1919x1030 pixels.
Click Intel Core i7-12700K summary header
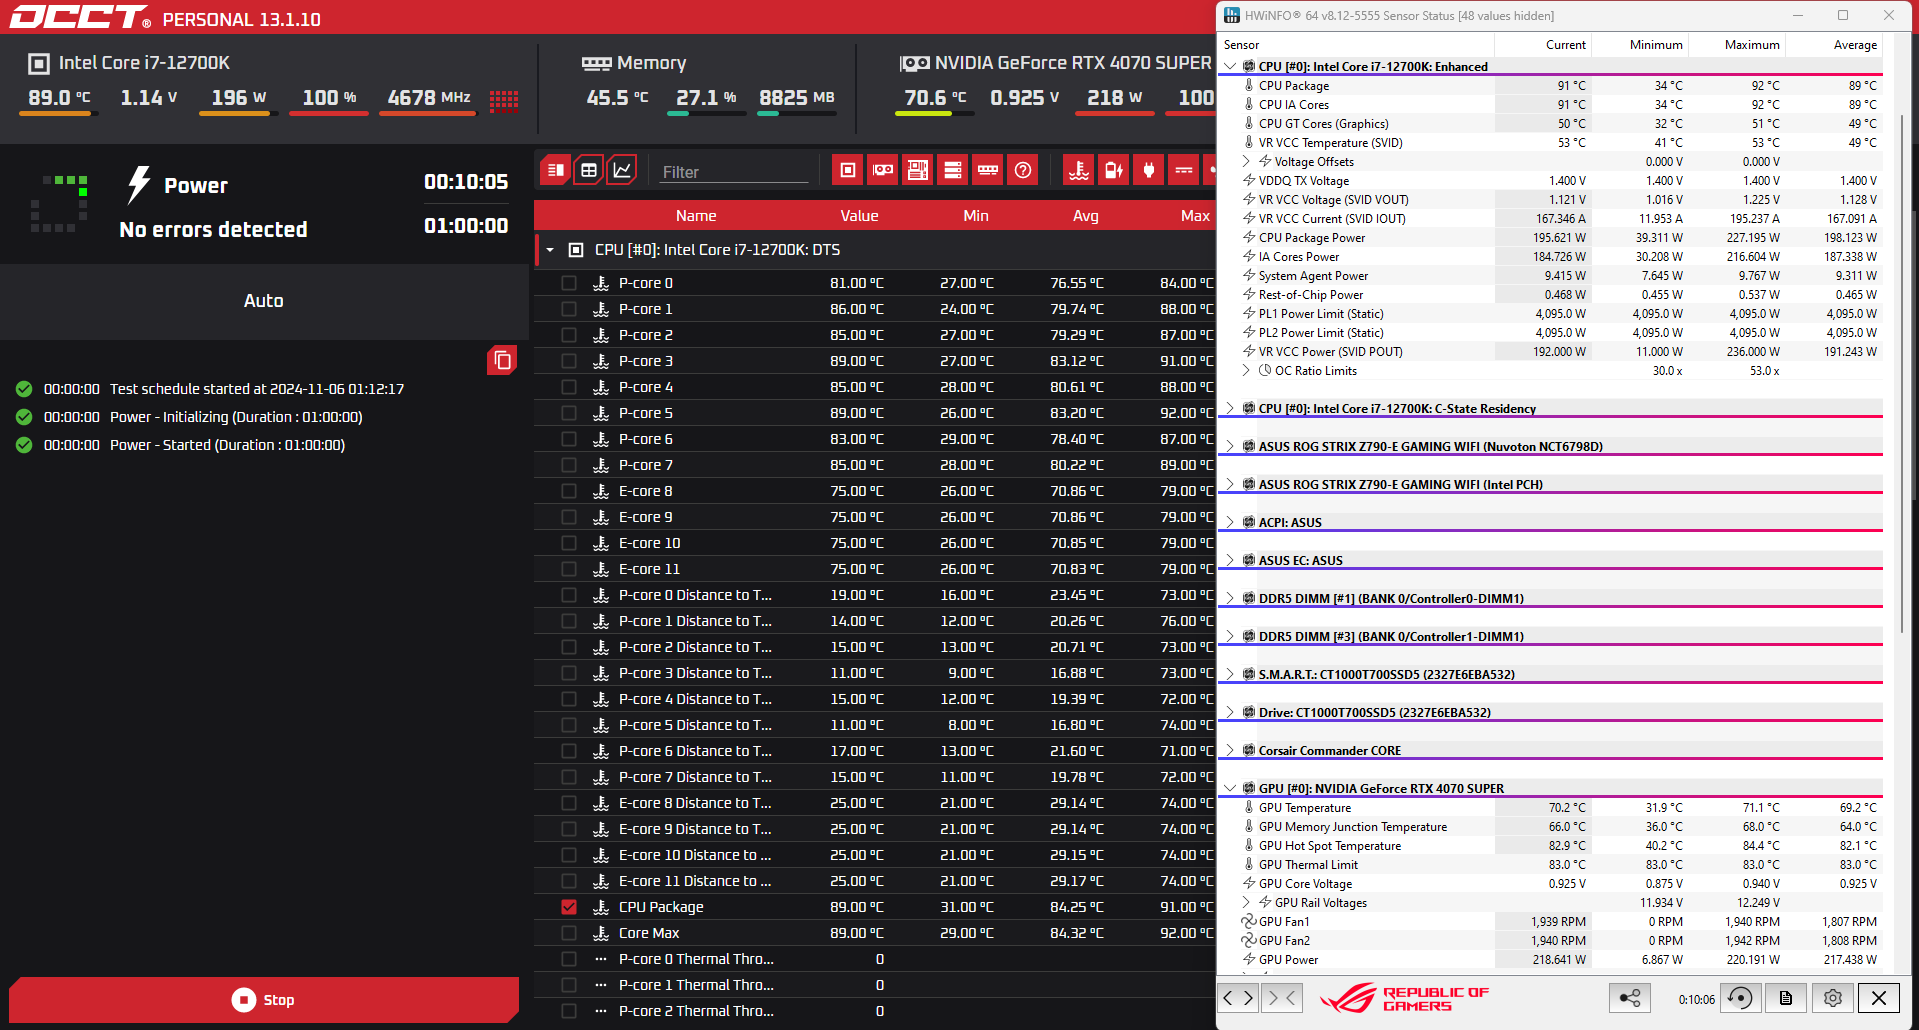pyautogui.click(x=129, y=63)
